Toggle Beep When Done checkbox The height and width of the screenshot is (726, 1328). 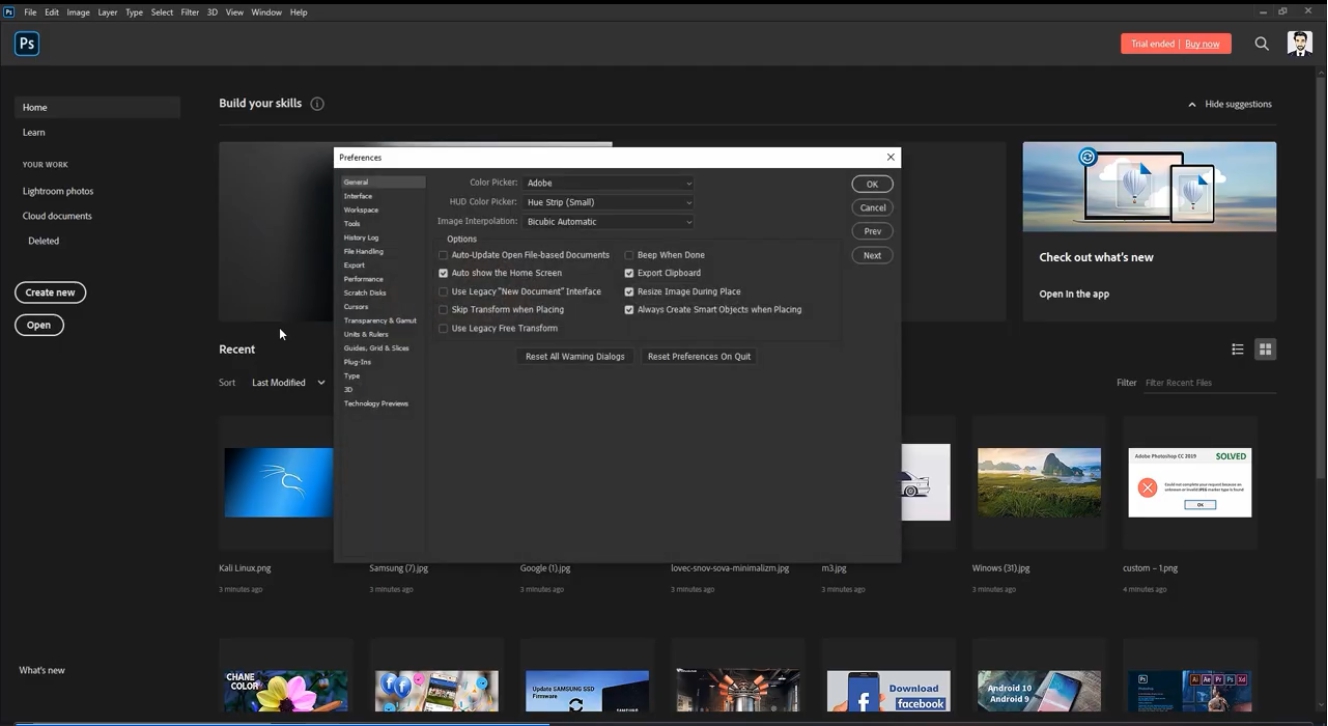point(629,255)
